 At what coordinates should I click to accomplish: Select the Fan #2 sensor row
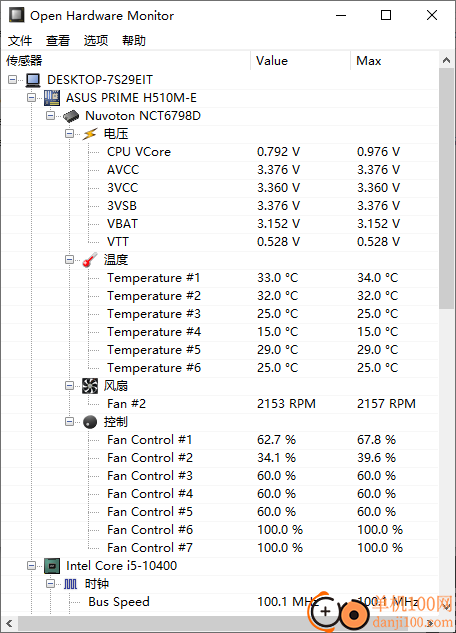coord(220,404)
